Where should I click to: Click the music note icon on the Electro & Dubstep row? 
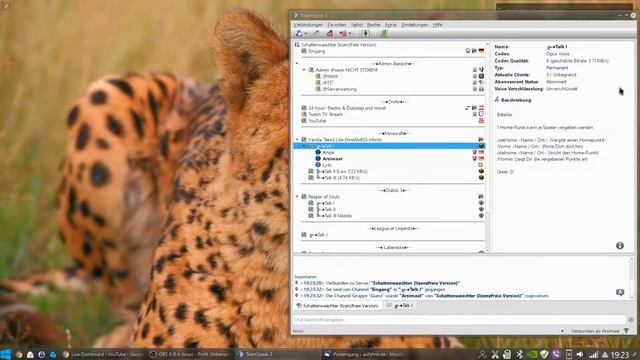tap(468, 108)
